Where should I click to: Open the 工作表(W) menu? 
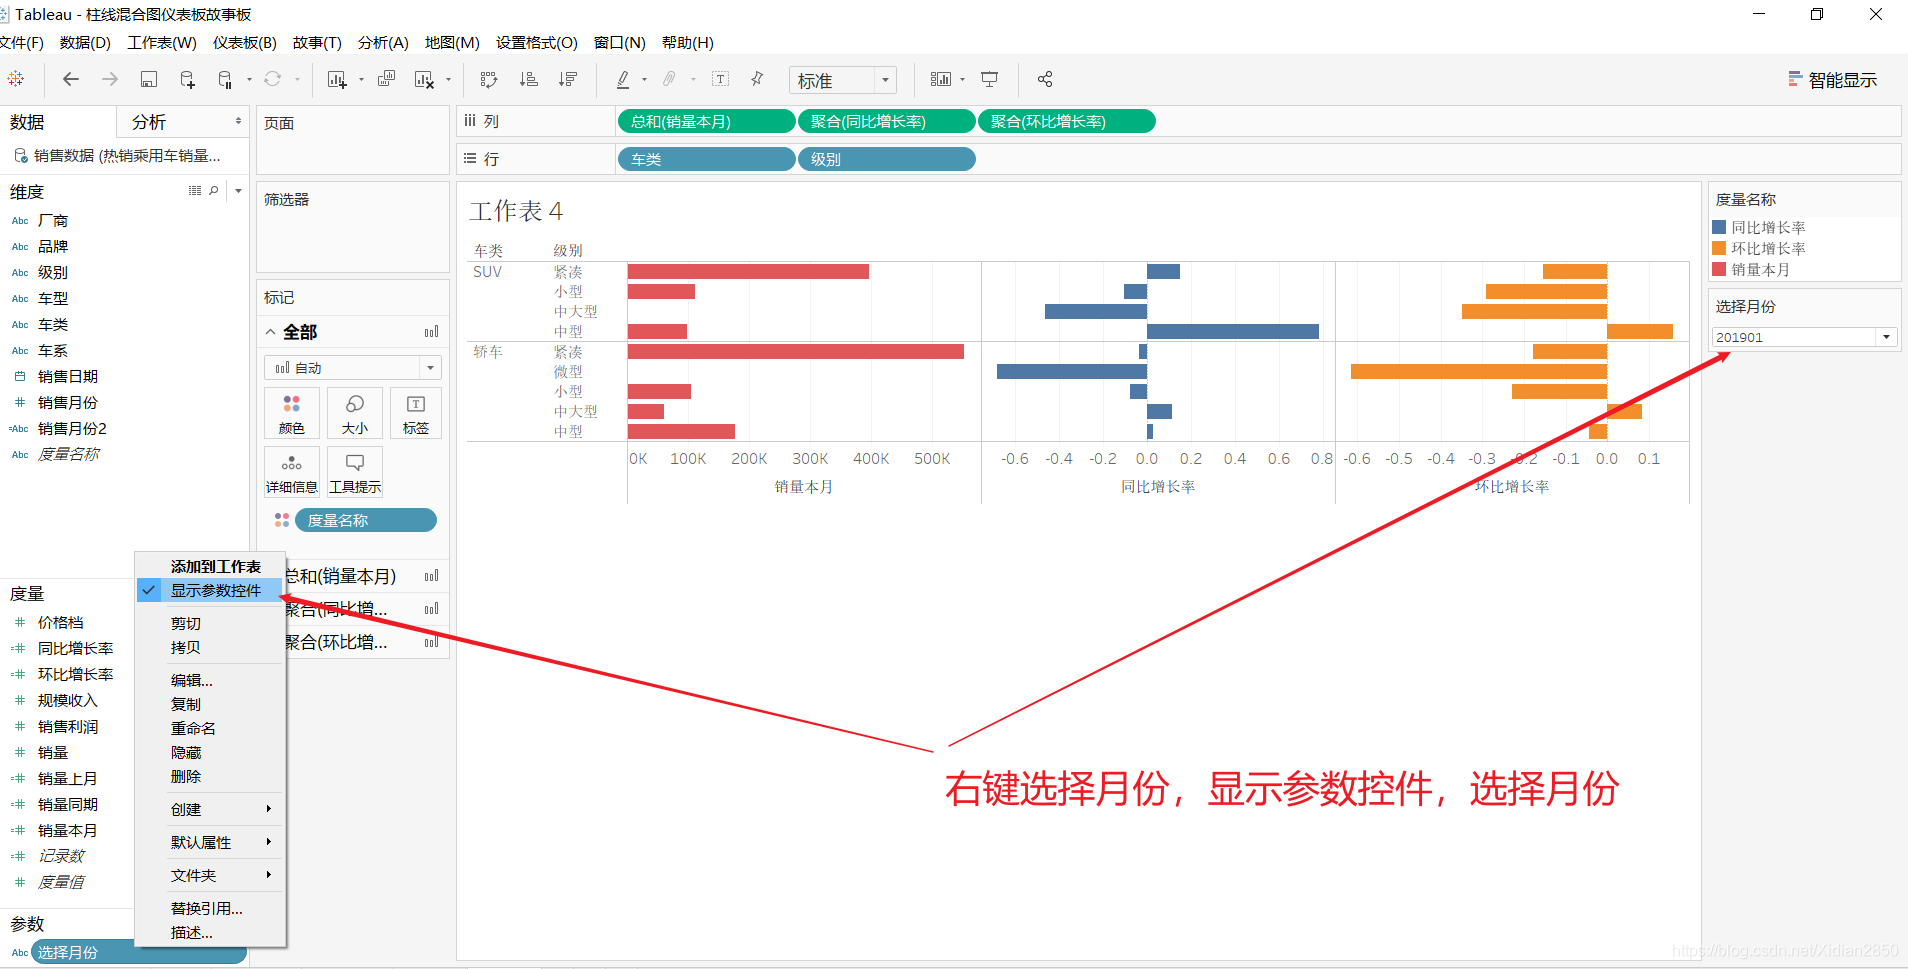click(x=162, y=42)
